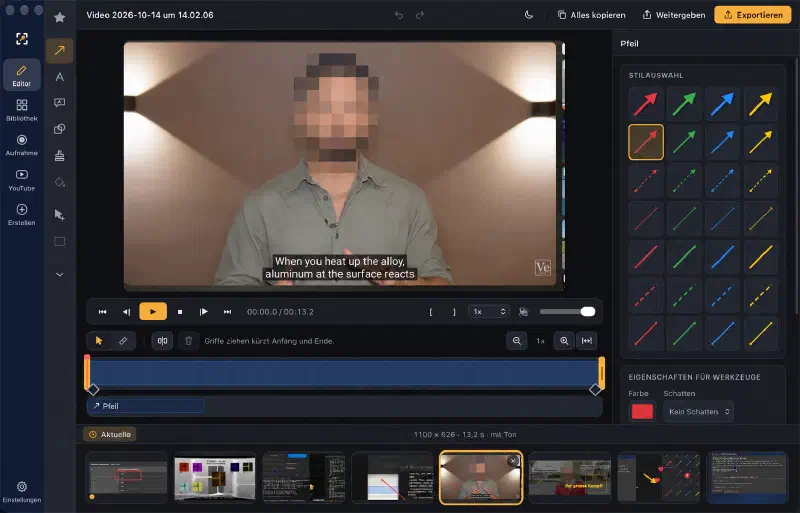
Task: Select the speech bubble callout tool
Action: [x=60, y=103]
